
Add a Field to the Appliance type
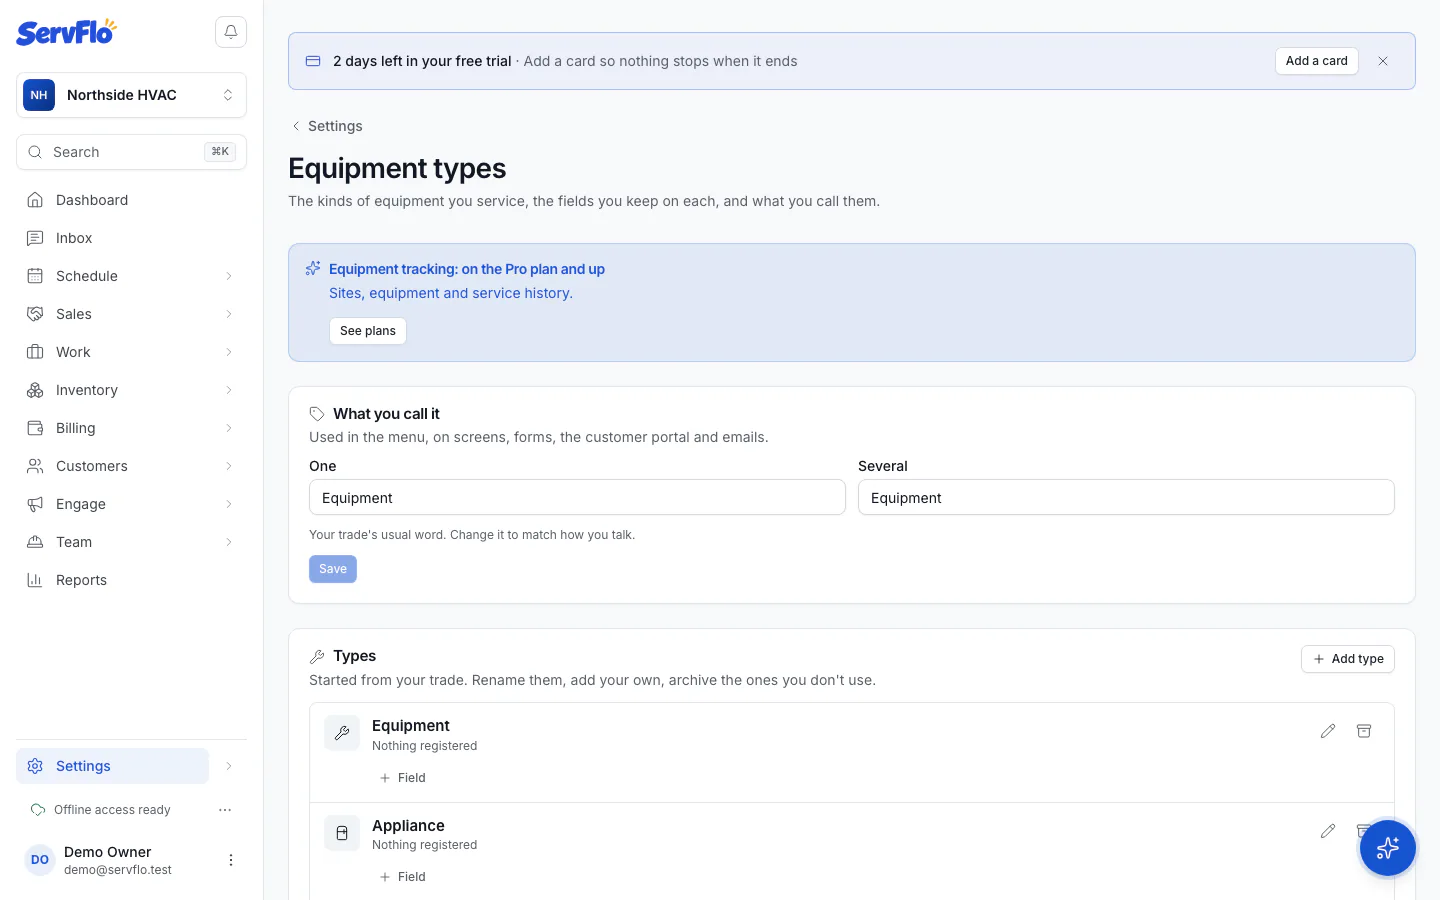click(x=403, y=877)
